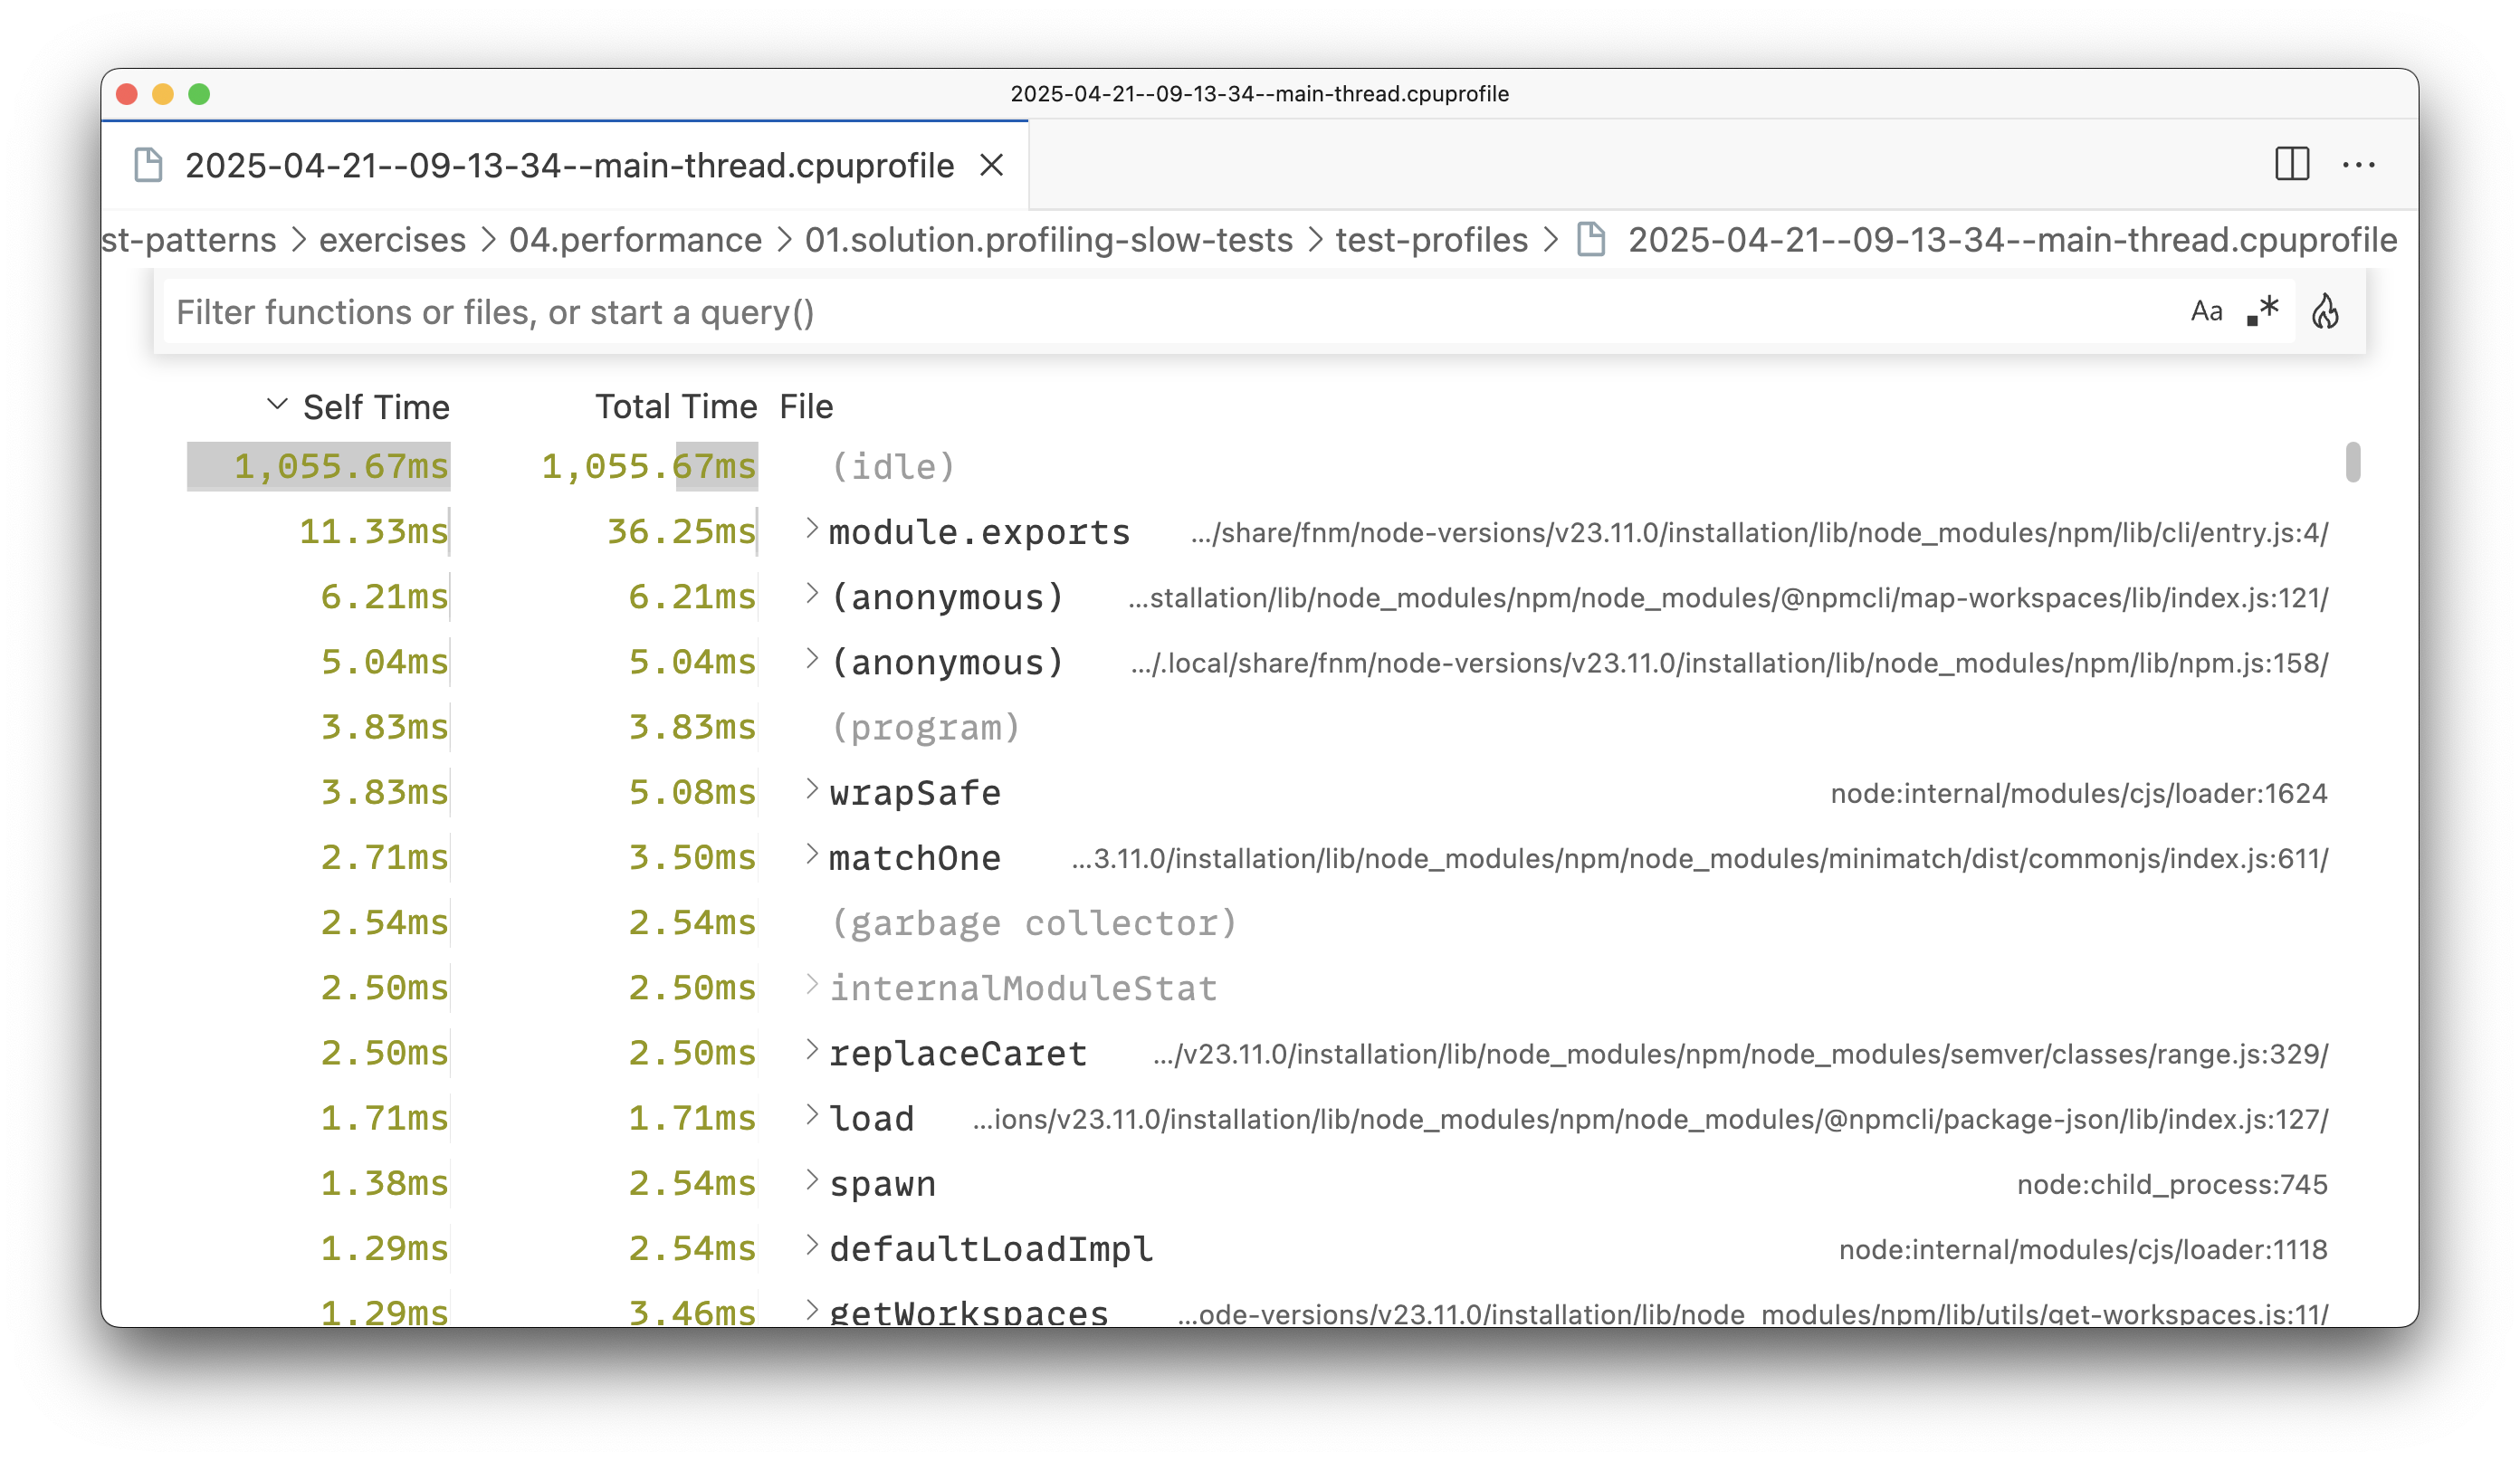The image size is (2520, 1461).
Task: Close the cpuprofile editor tab
Action: pos(991,165)
